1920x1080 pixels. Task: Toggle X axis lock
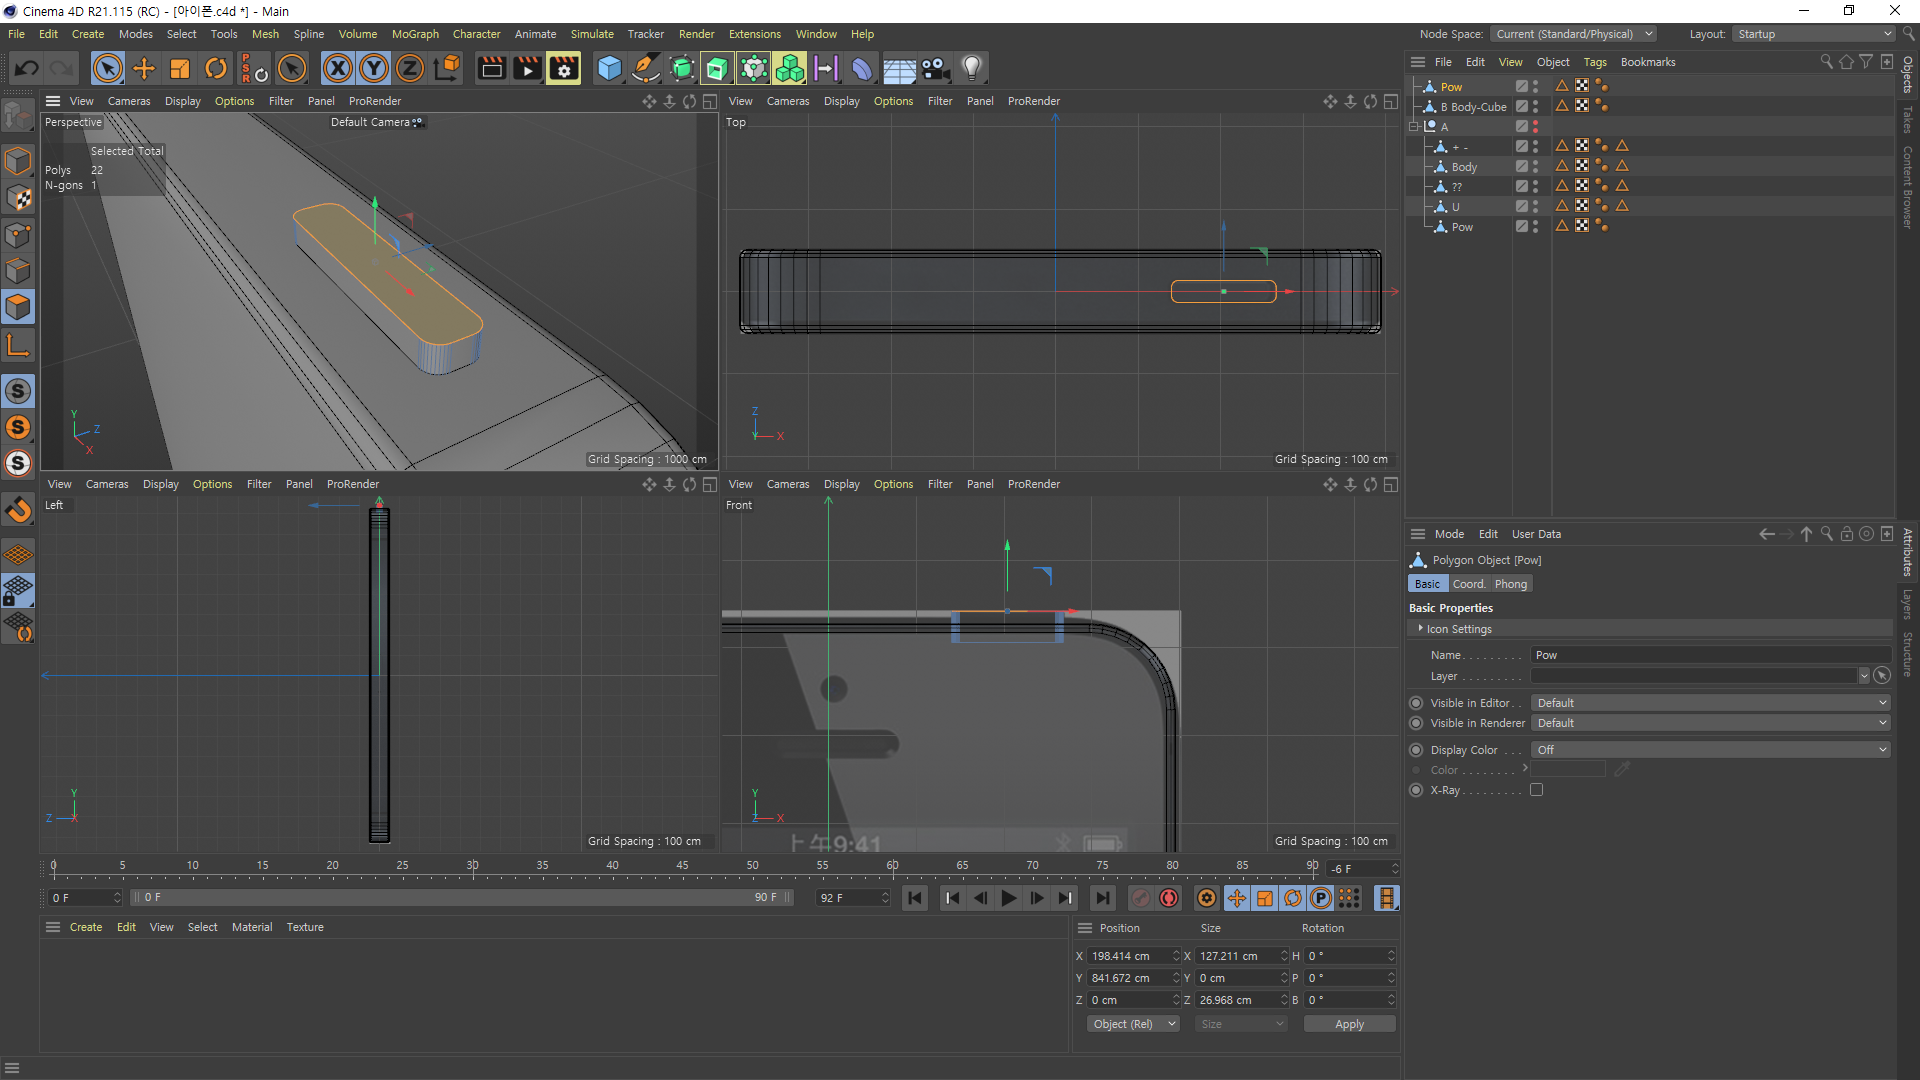(338, 68)
